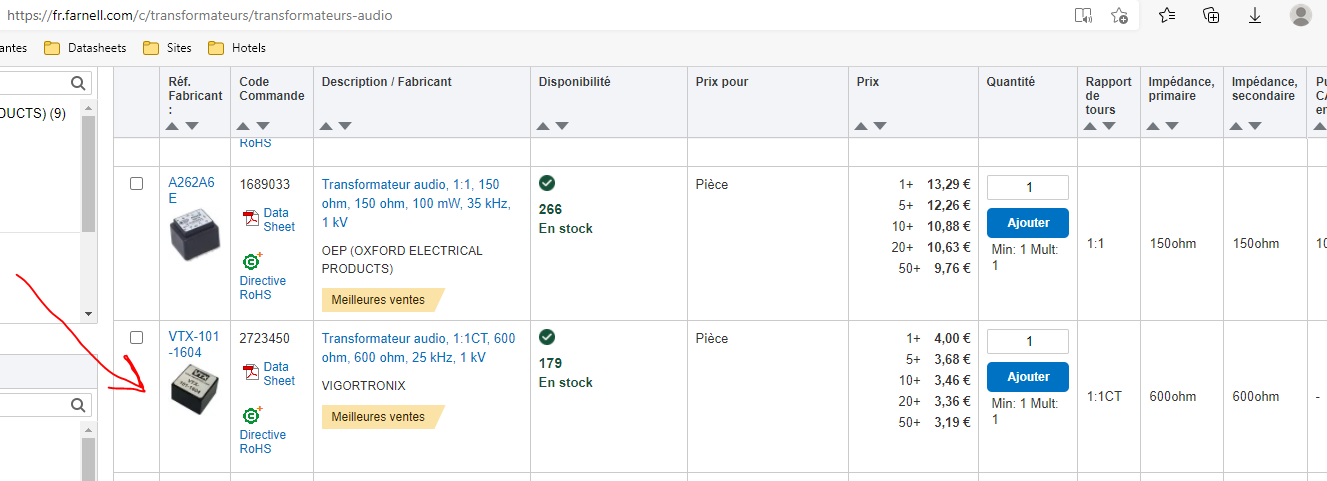1327x481 pixels.
Task: Open the Hotels bookmarks folder
Action: 237,48
